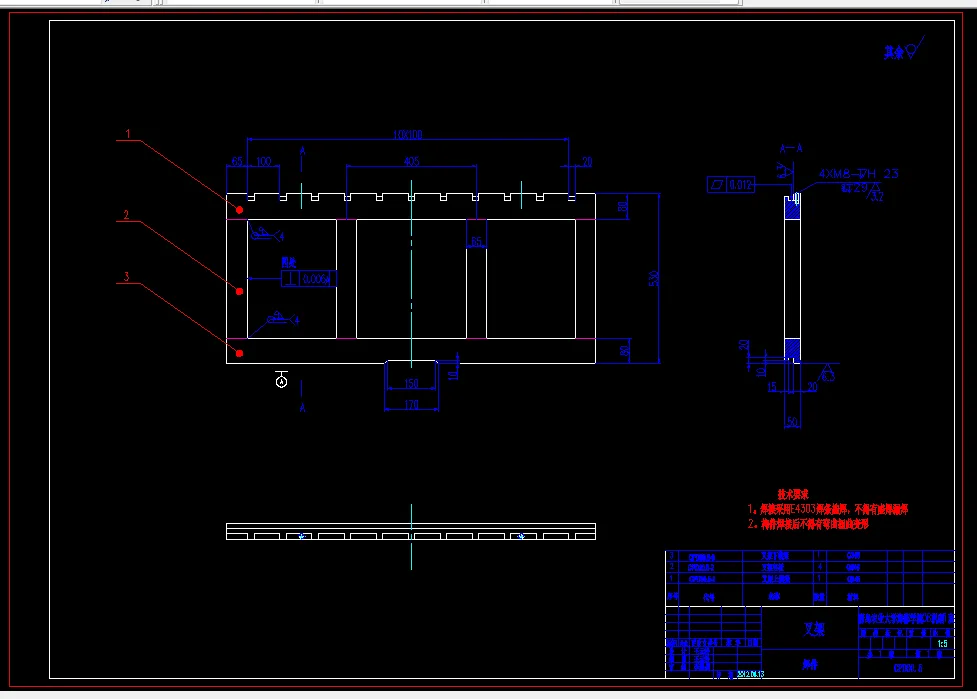Click balloon number 2
The width and height of the screenshot is (977, 699).
point(126,215)
